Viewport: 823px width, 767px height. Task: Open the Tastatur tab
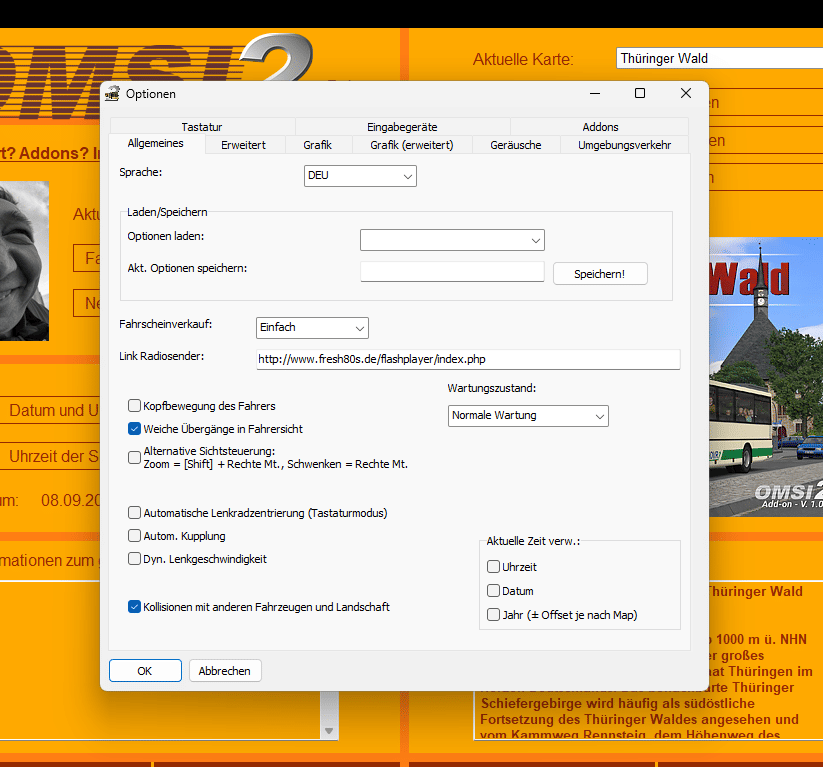[x=202, y=127]
